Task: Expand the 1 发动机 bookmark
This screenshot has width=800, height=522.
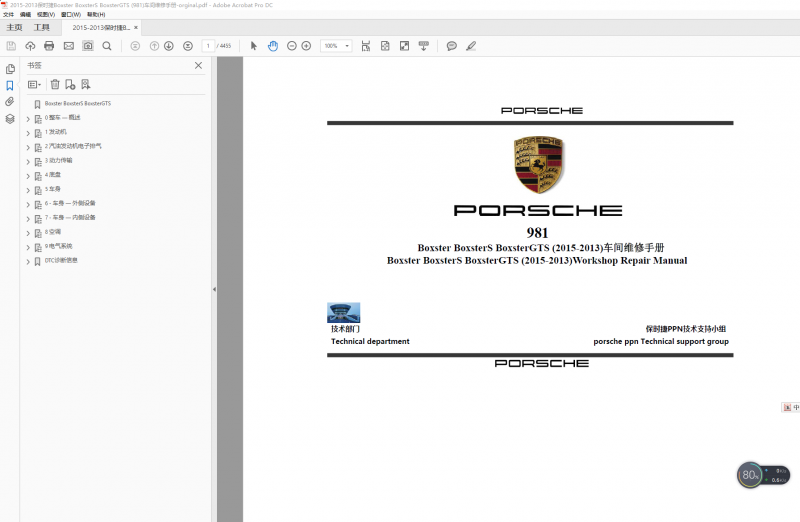Action: (28, 133)
